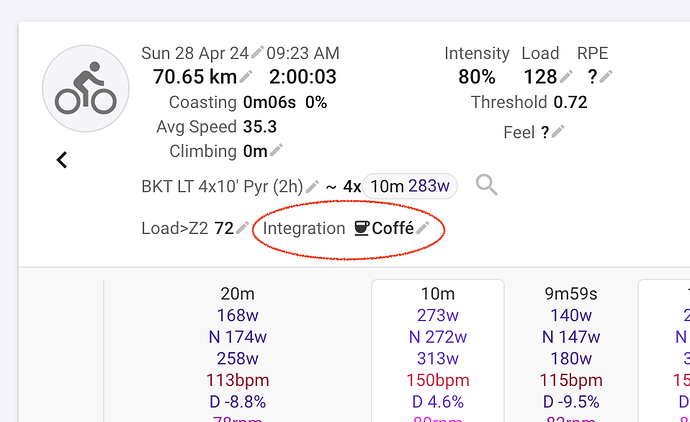Edit the RPE rating pencil icon
Image resolution: width=690 pixels, height=422 pixels.
tap(606, 76)
